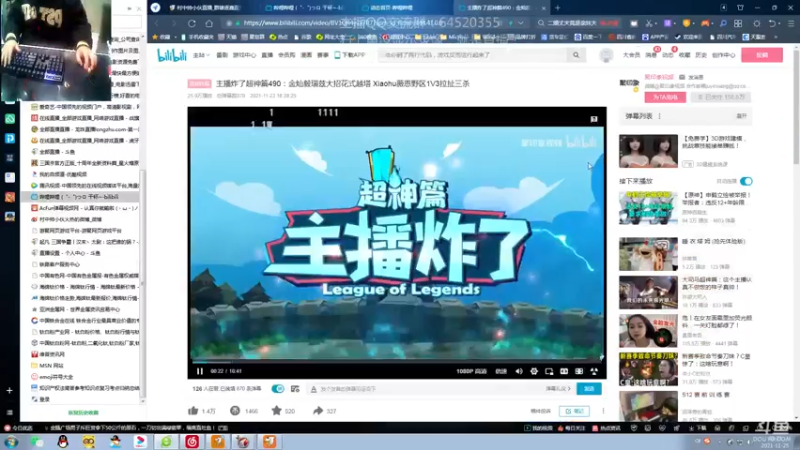Open user avatar in bilibili header
This screenshot has width=800, height=450.
tap(606, 55)
